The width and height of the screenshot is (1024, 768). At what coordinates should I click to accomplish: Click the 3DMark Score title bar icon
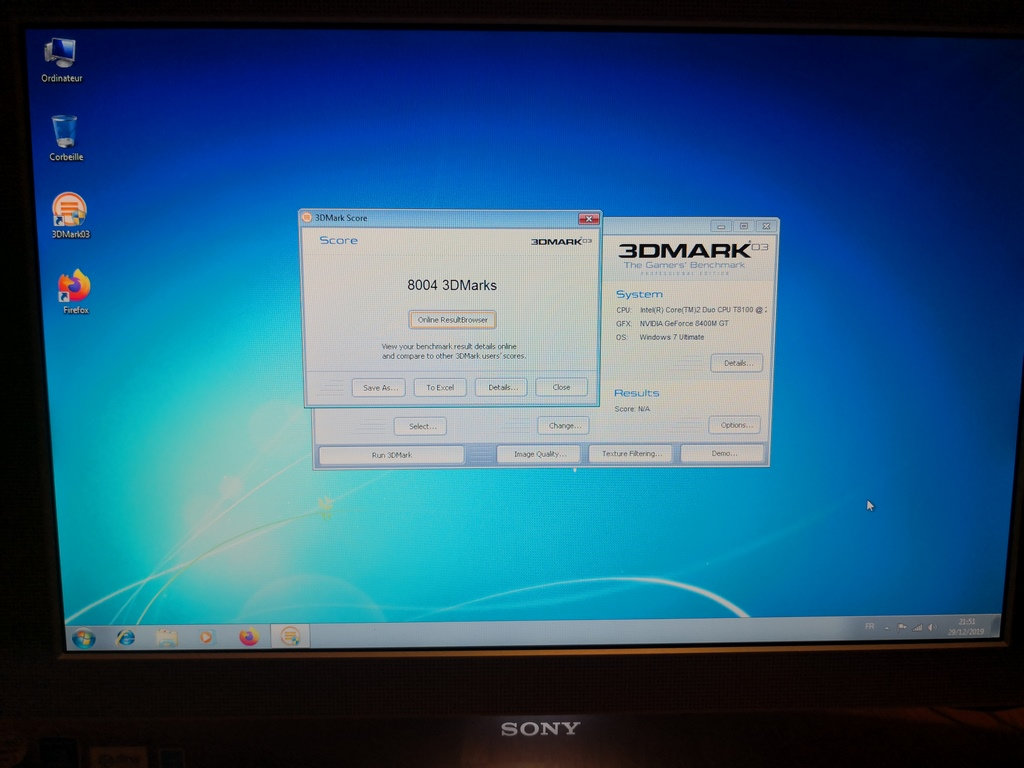[307, 217]
